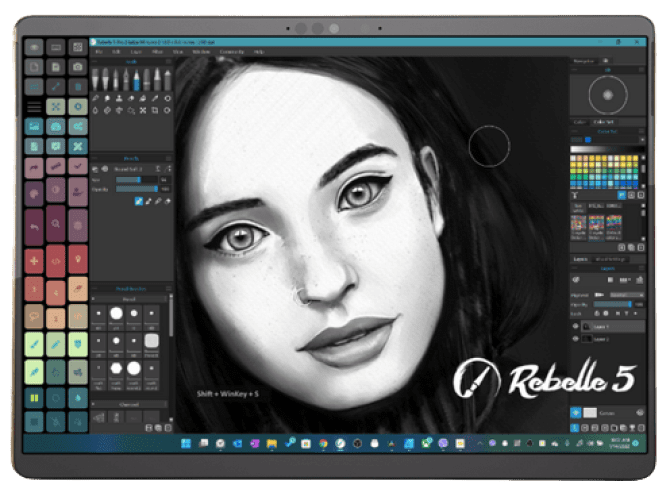Click the water drop tool icon

point(96,110)
